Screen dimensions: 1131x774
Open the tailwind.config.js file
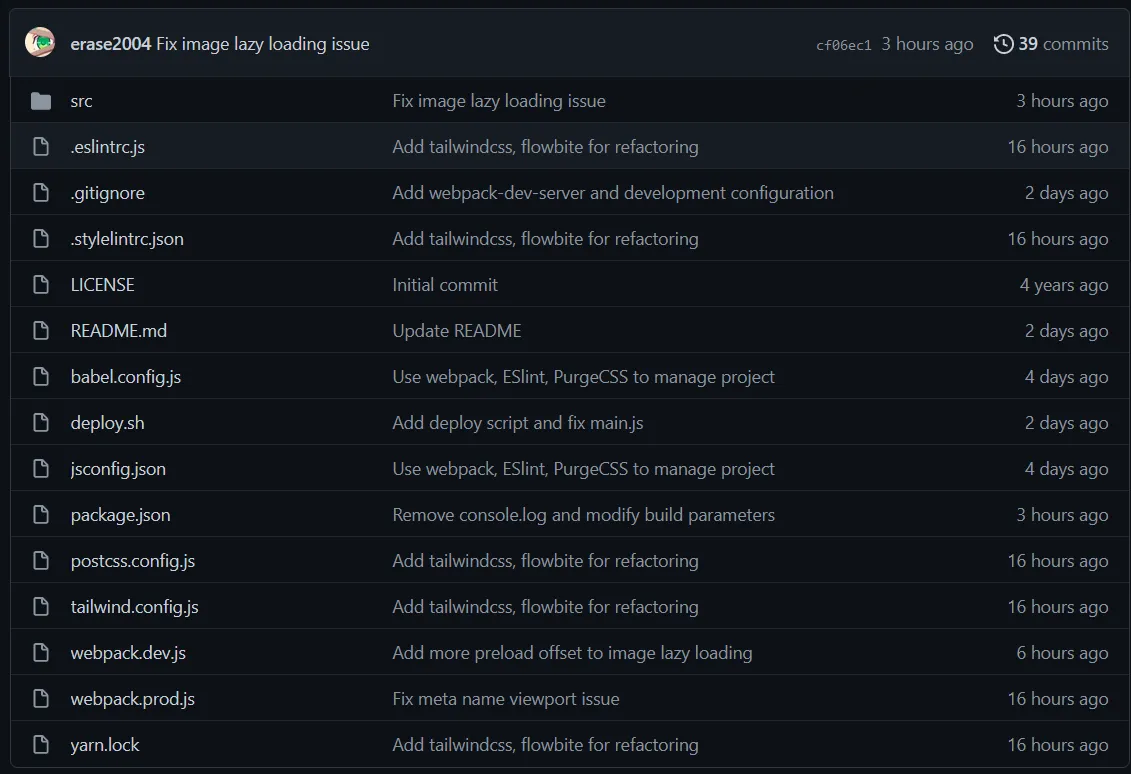[x=134, y=607]
